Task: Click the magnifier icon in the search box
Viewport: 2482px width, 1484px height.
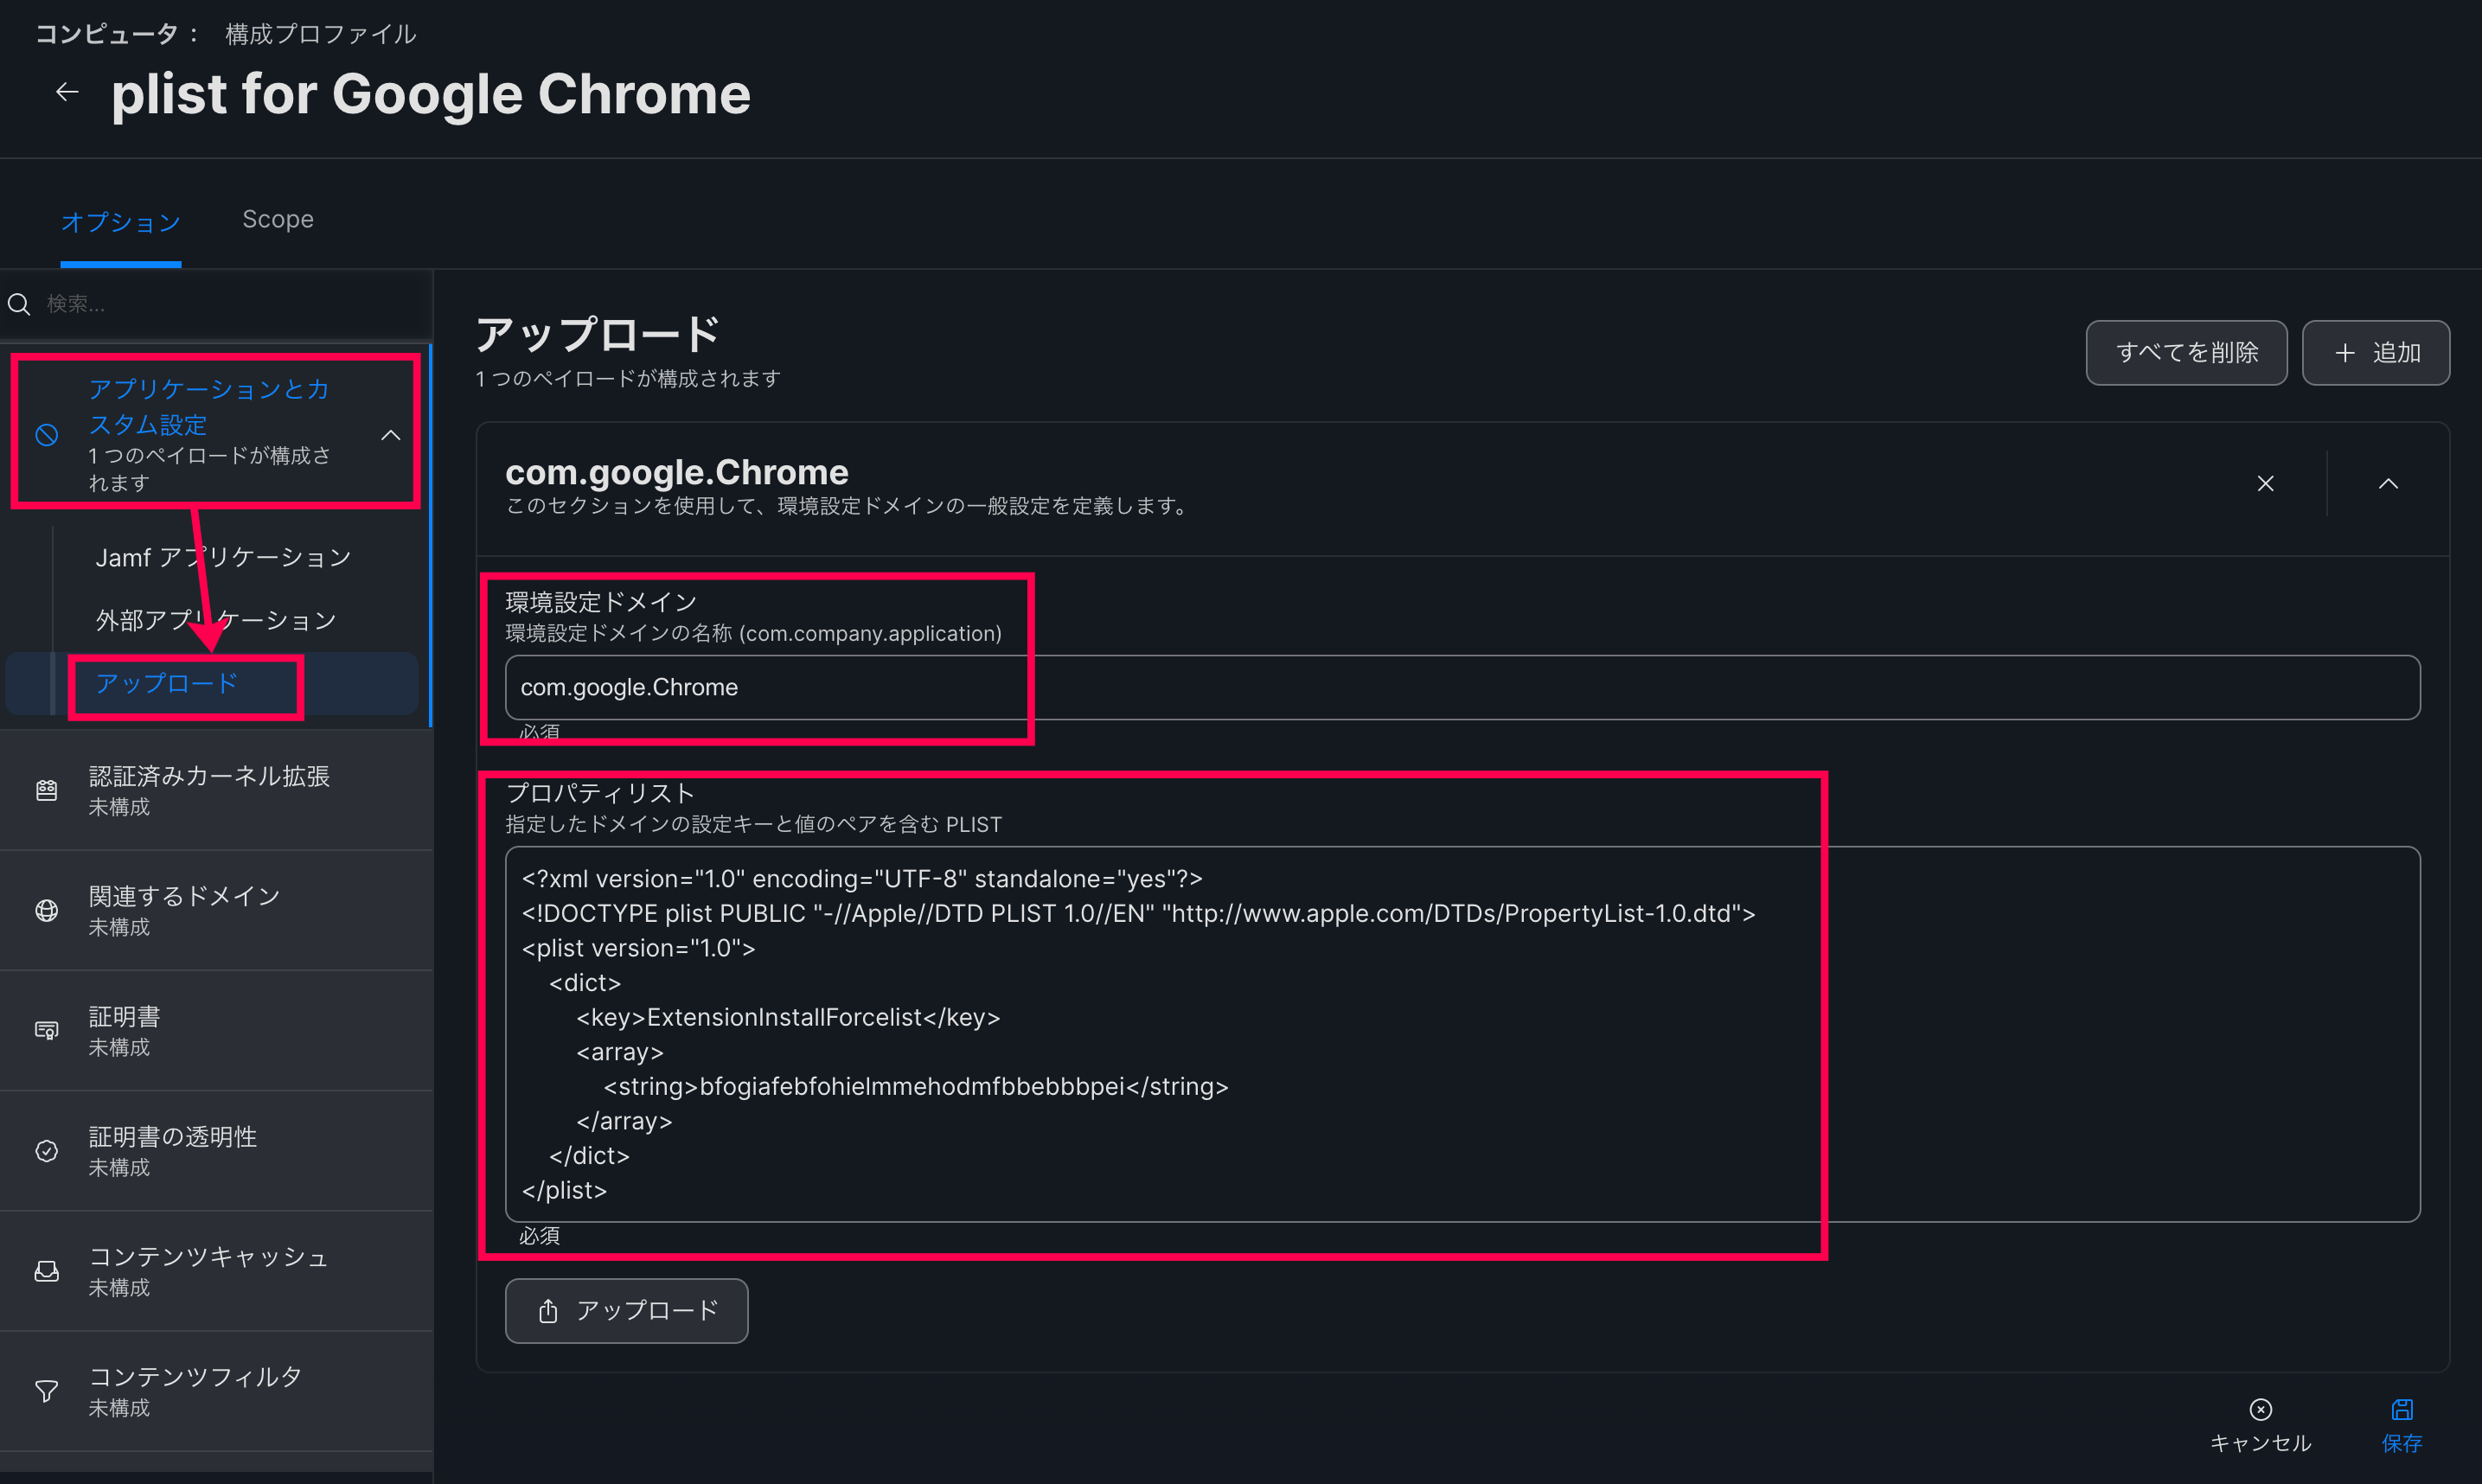Action: click(19, 303)
